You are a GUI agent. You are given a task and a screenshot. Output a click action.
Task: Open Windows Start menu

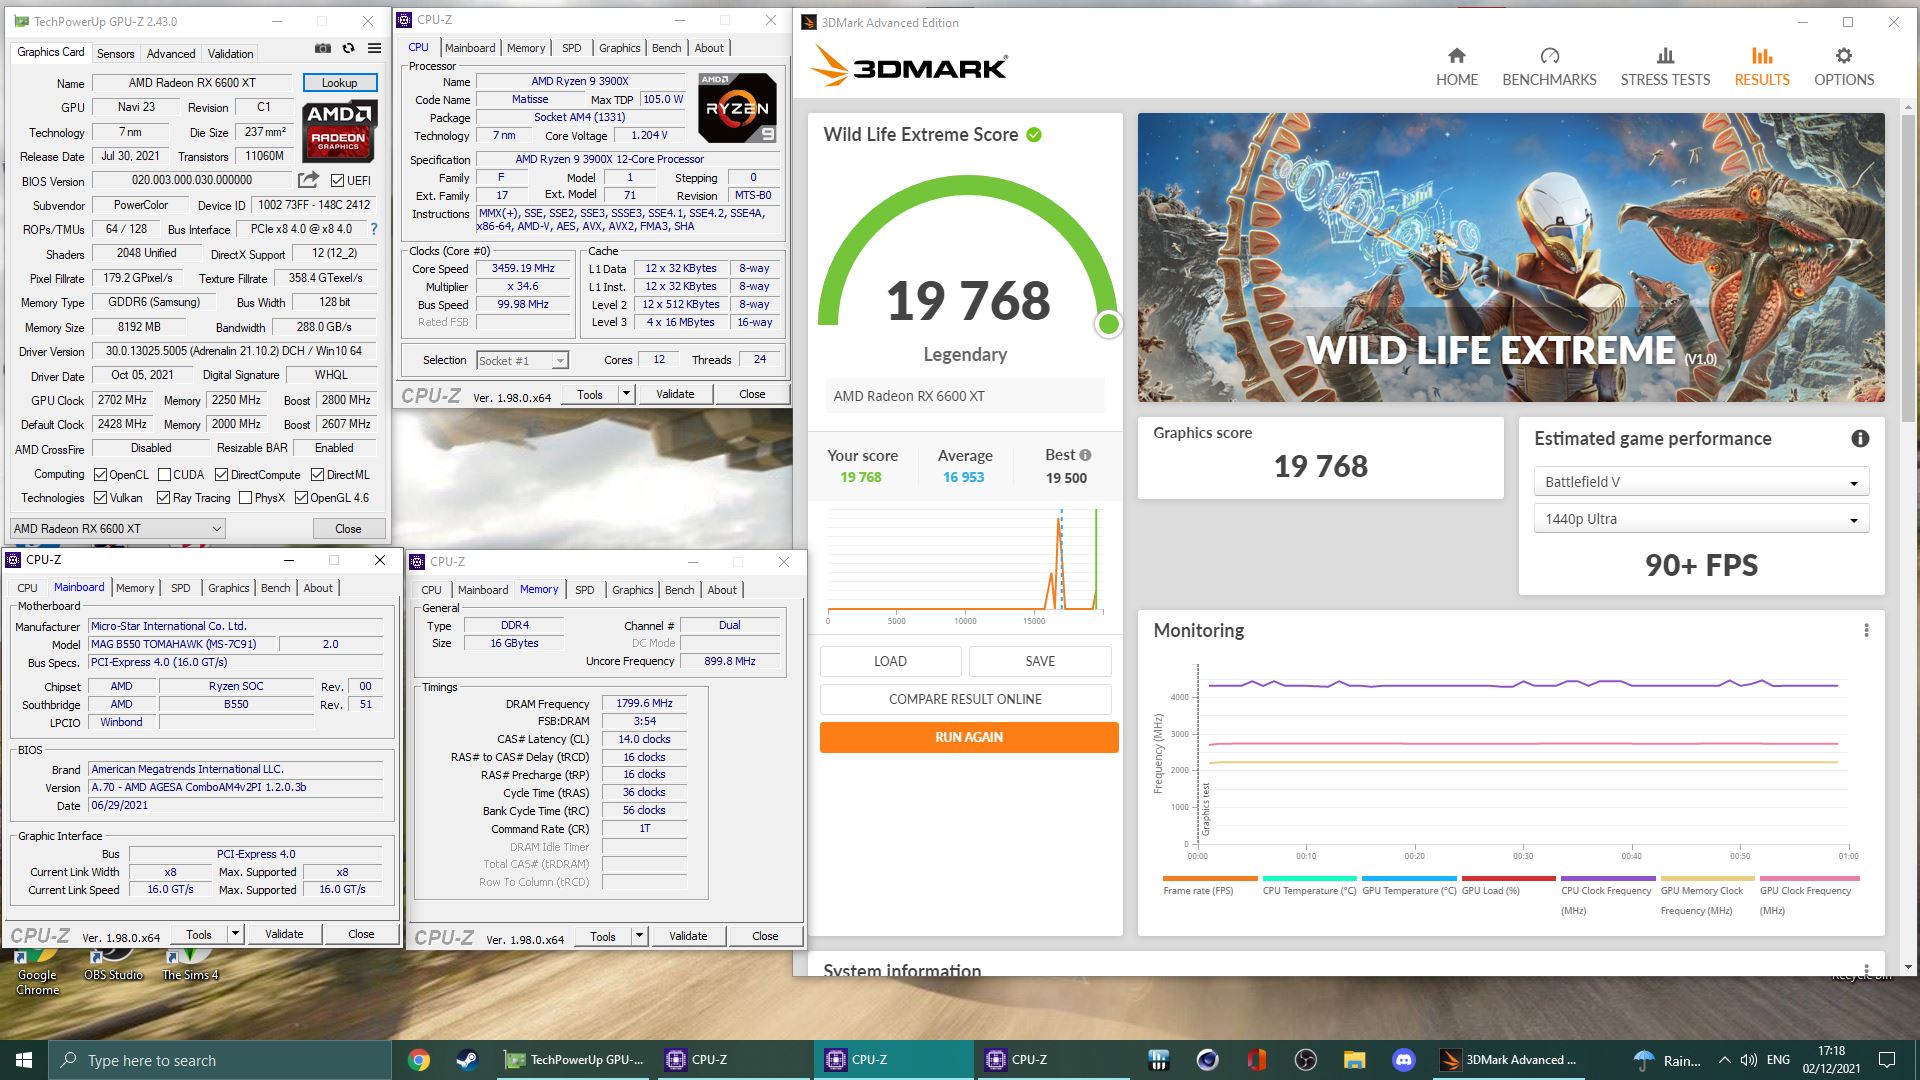[x=24, y=1060]
